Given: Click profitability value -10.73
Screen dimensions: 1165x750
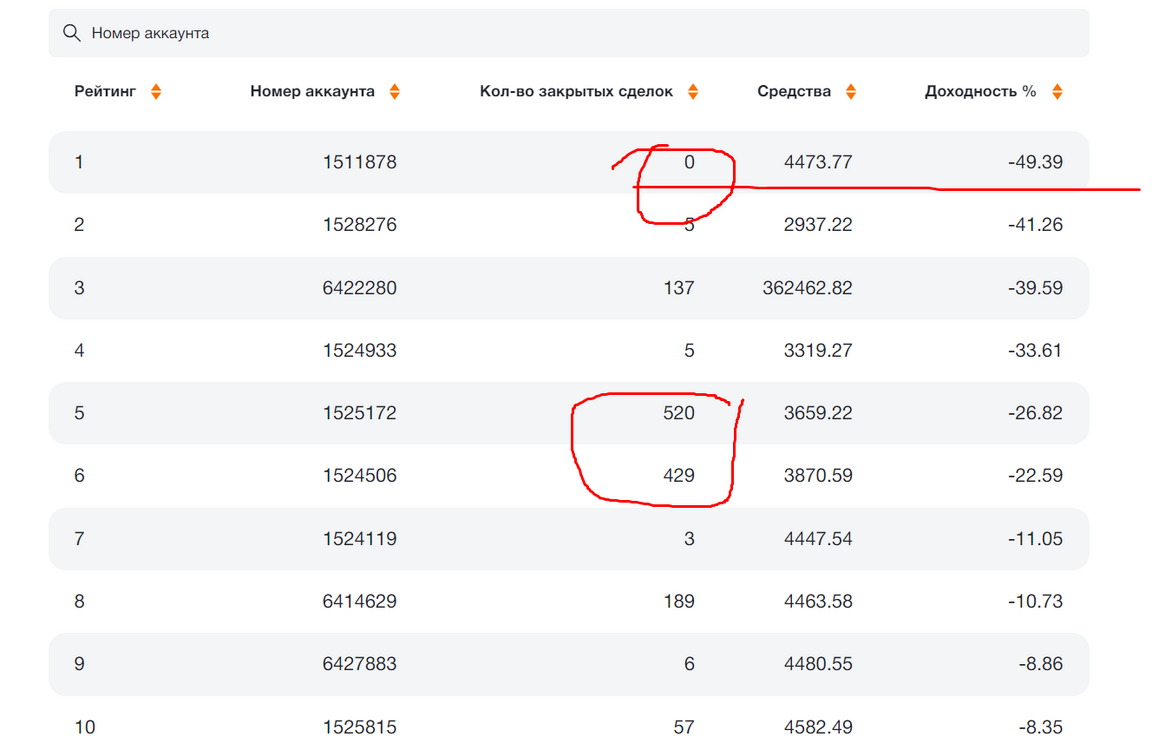Looking at the screenshot, I should (x=1035, y=601).
